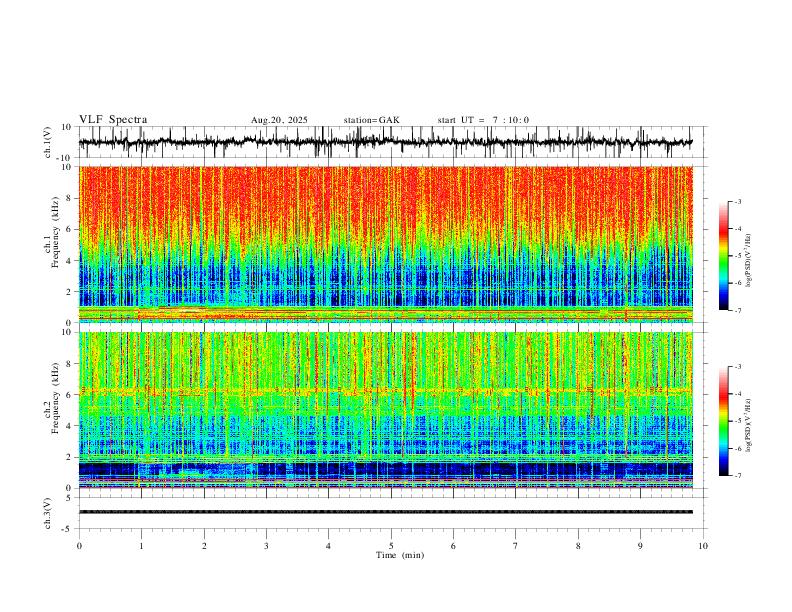Screen dimensions: 792x612
Task: Click the lower PSD color scale bar
Action: pos(723,421)
